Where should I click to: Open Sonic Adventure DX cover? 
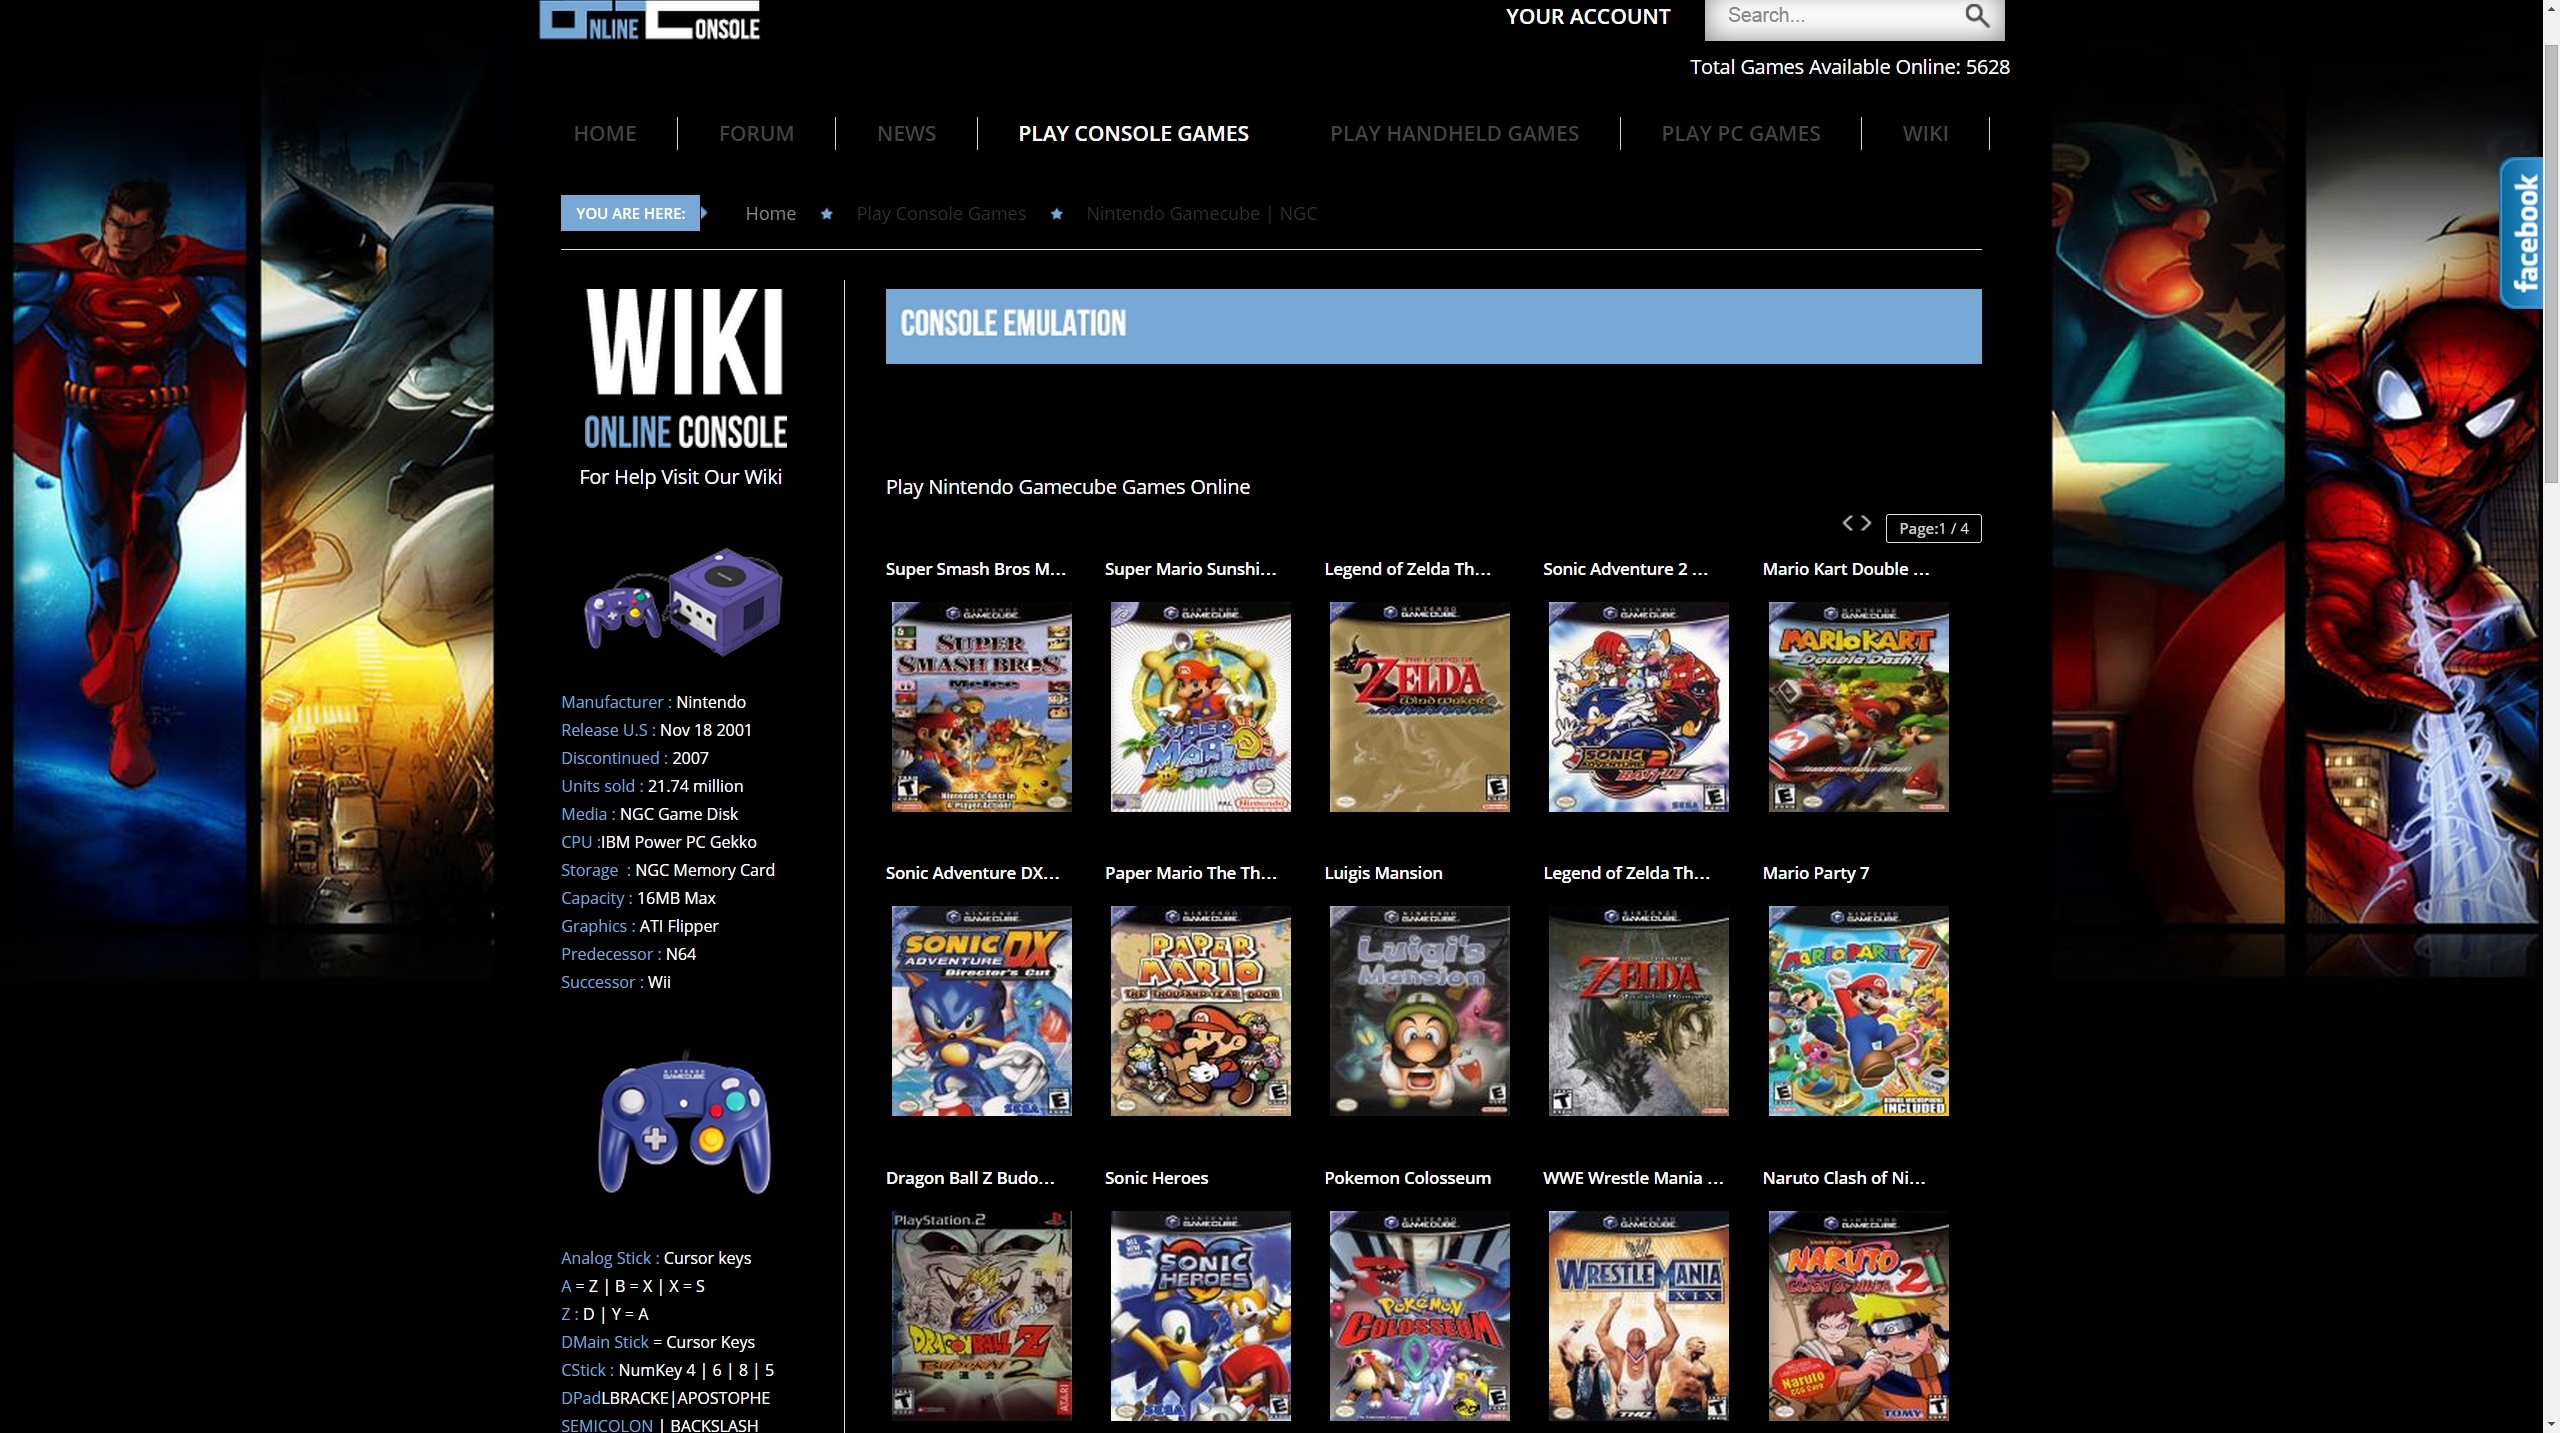(981, 1011)
